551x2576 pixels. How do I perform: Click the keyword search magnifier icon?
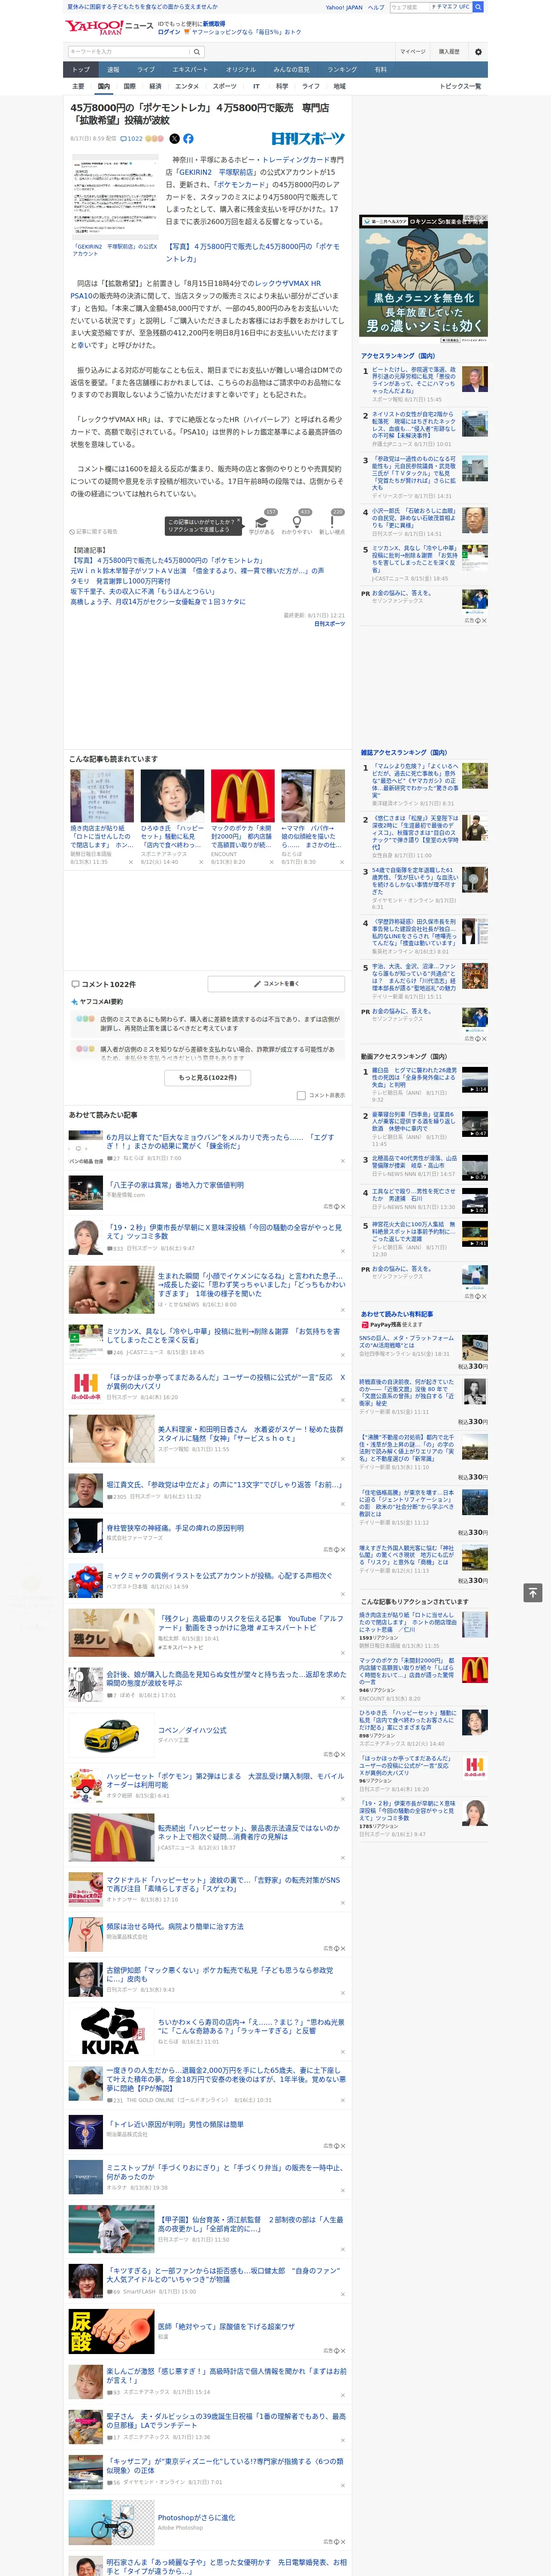(x=197, y=52)
